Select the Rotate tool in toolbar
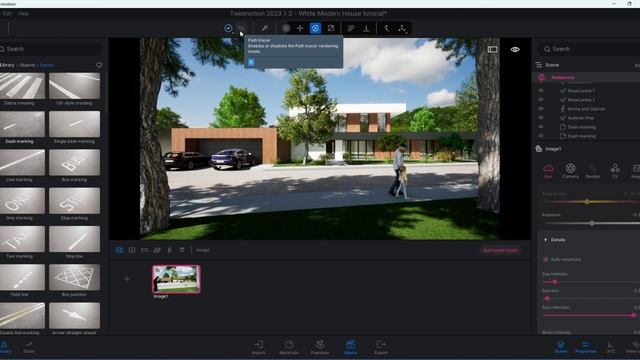 tap(315, 28)
